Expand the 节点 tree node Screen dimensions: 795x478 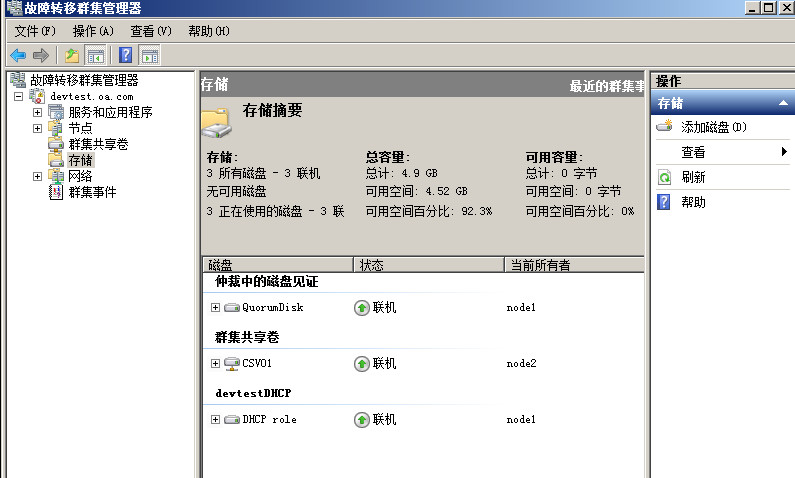point(37,128)
